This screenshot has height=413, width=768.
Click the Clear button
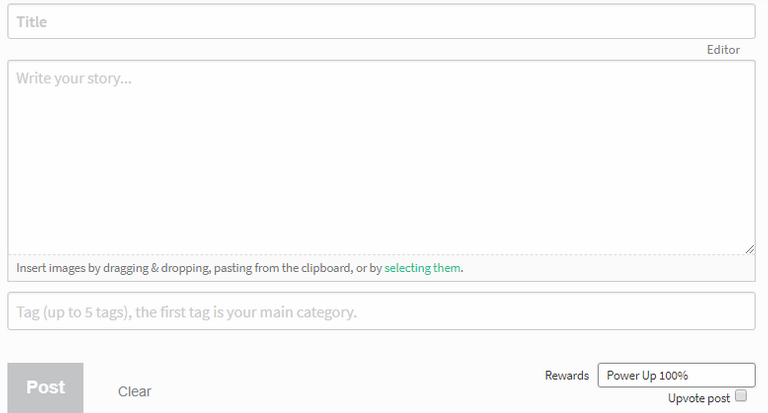(135, 391)
